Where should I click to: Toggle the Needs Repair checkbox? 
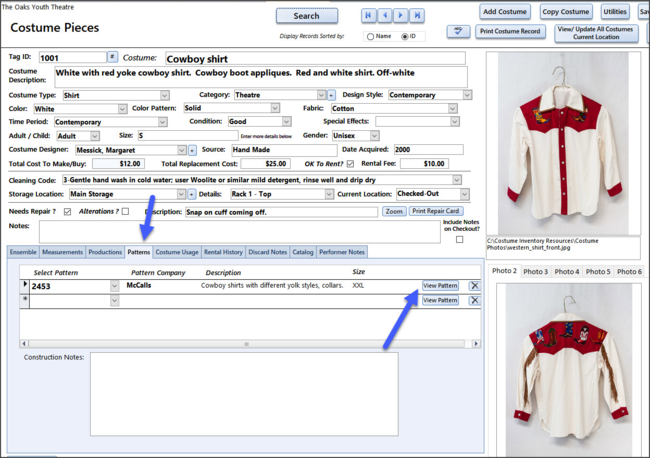(67, 212)
